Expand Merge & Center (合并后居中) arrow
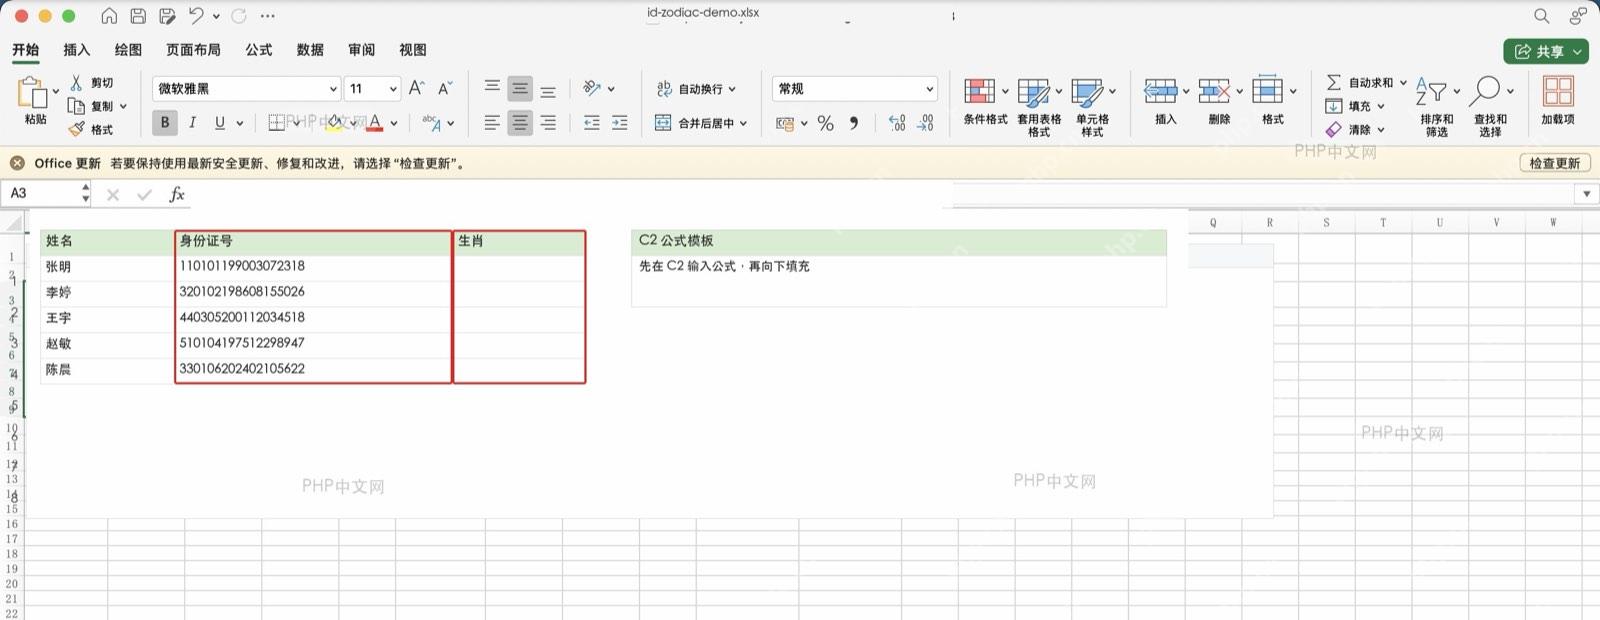Screen dimensions: 1600x620 coord(743,123)
